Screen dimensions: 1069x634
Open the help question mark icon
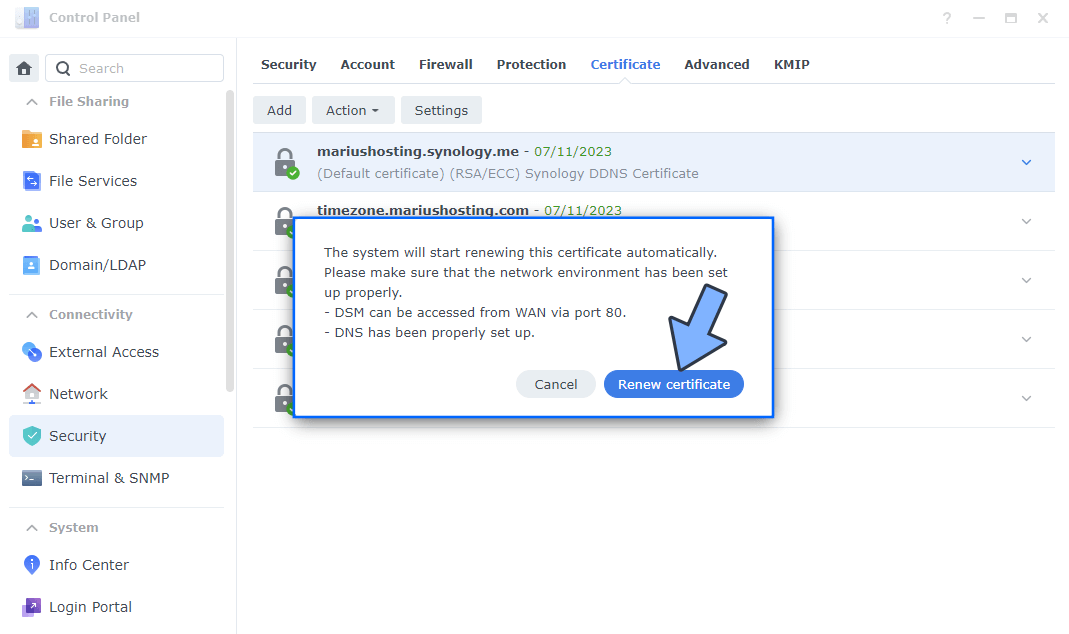947,18
